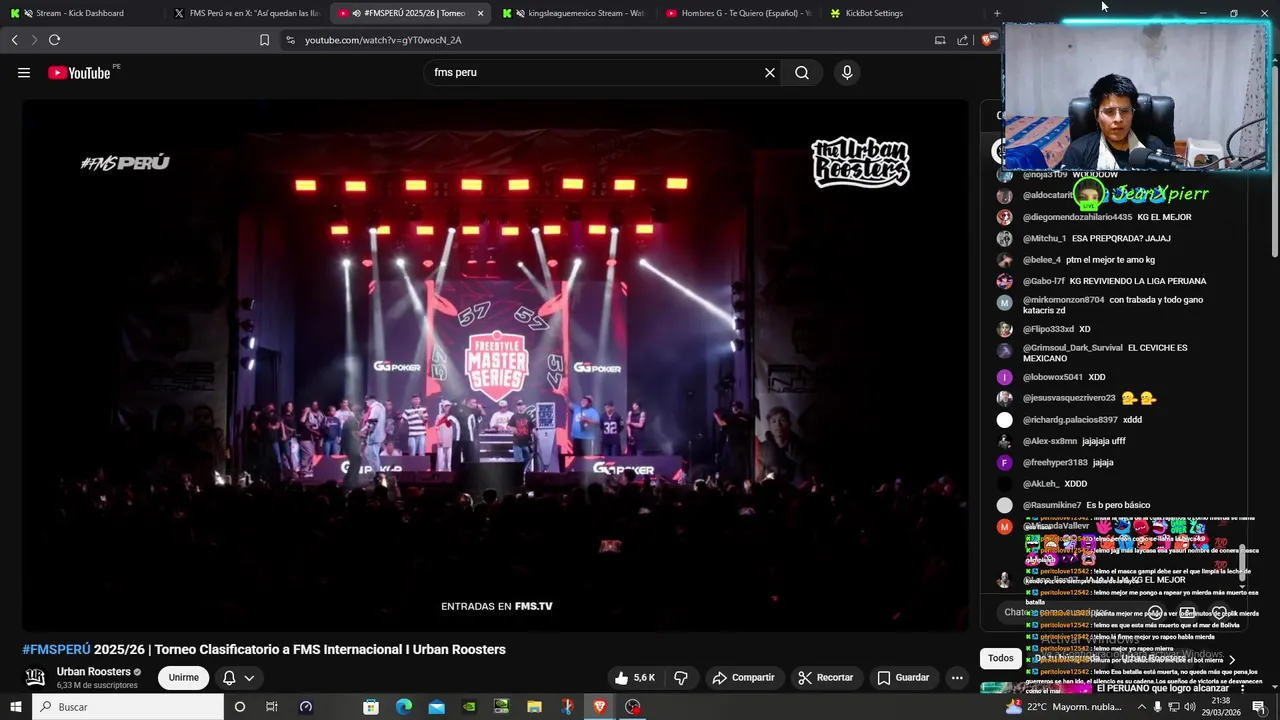
Task: Open action center notifications
Action: pyautogui.click(x=1258, y=707)
